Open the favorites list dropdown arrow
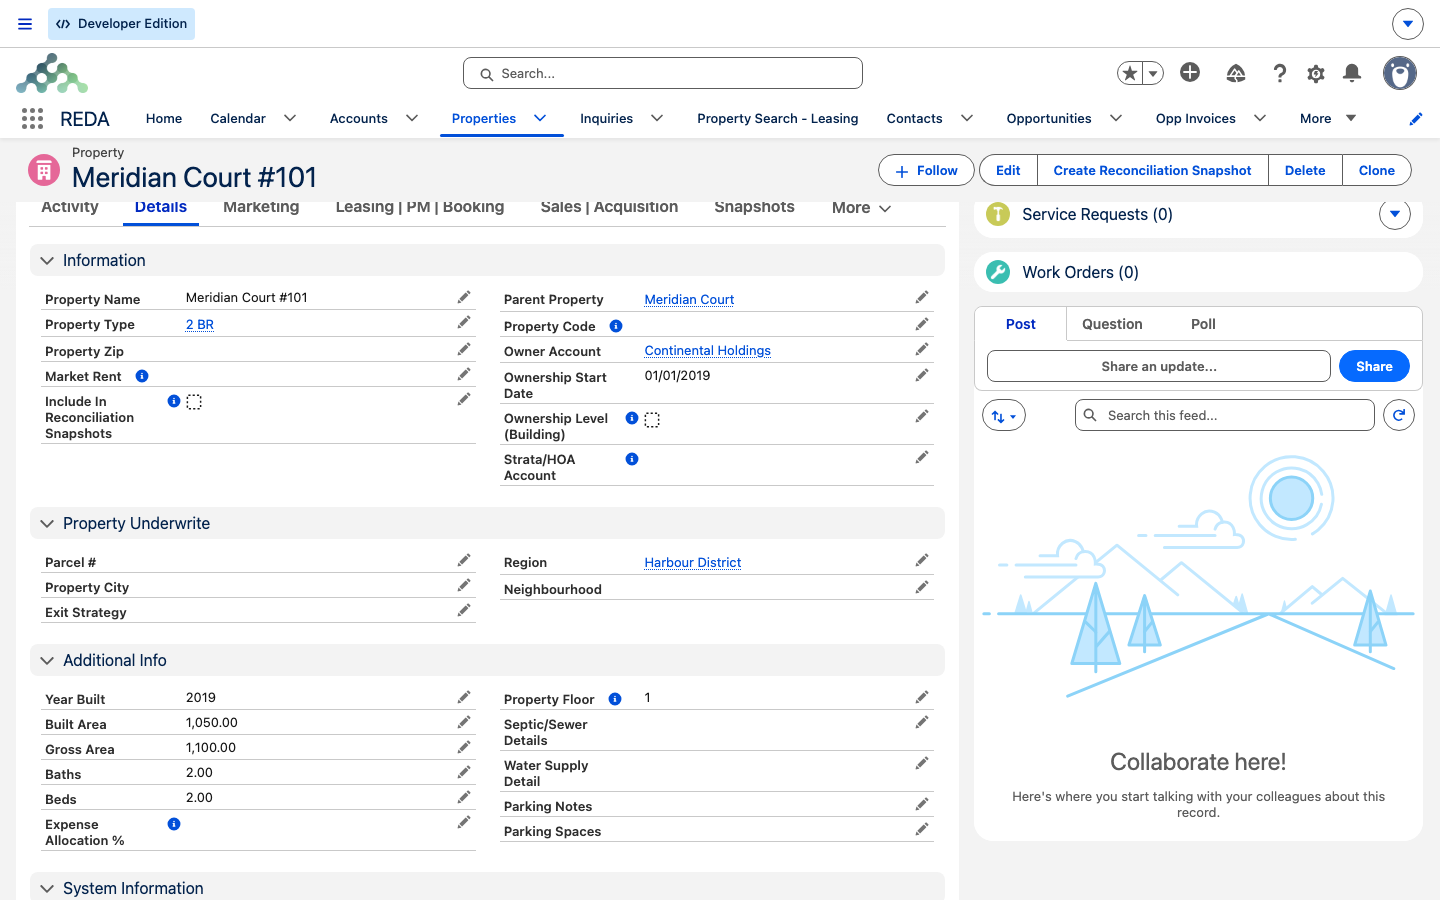Image resolution: width=1440 pixels, height=900 pixels. [x=1153, y=73]
